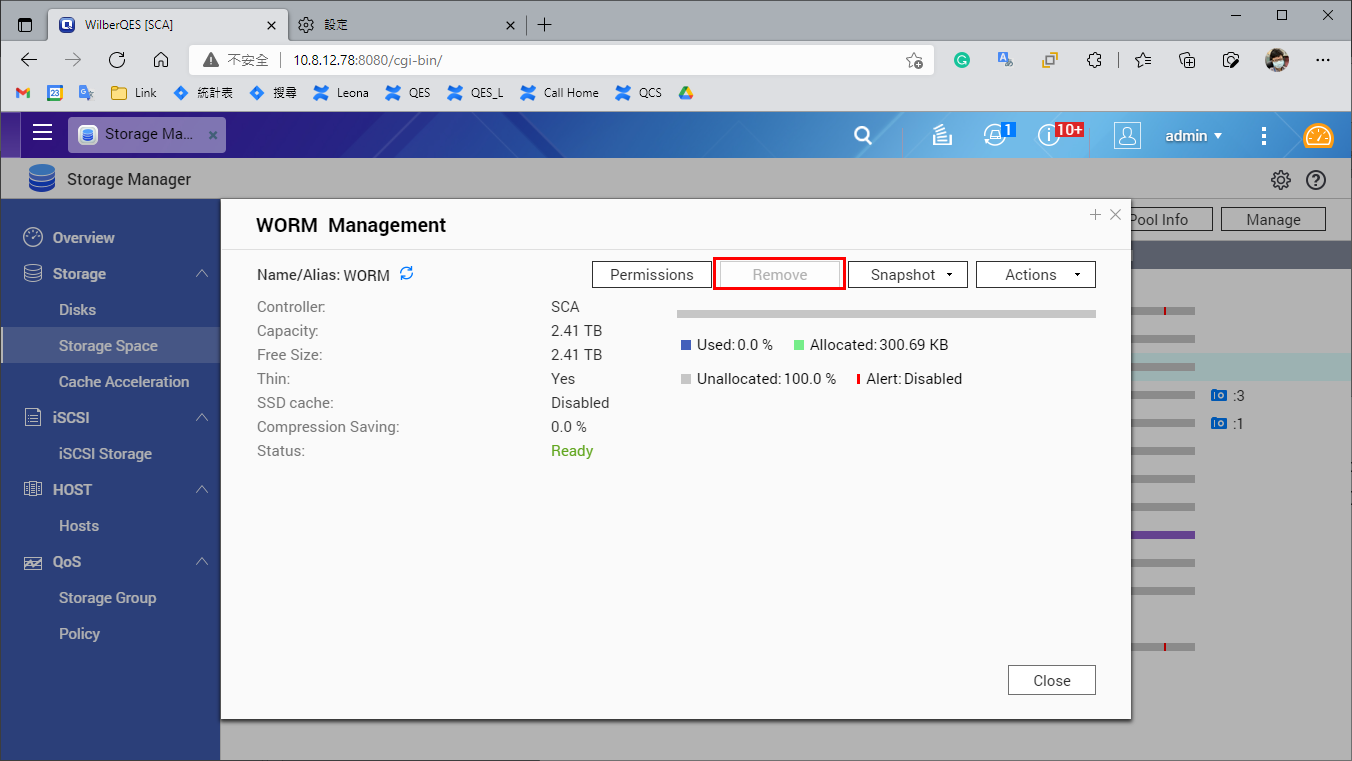
Task: Close the WORM Management dialog
Action: click(x=1051, y=680)
